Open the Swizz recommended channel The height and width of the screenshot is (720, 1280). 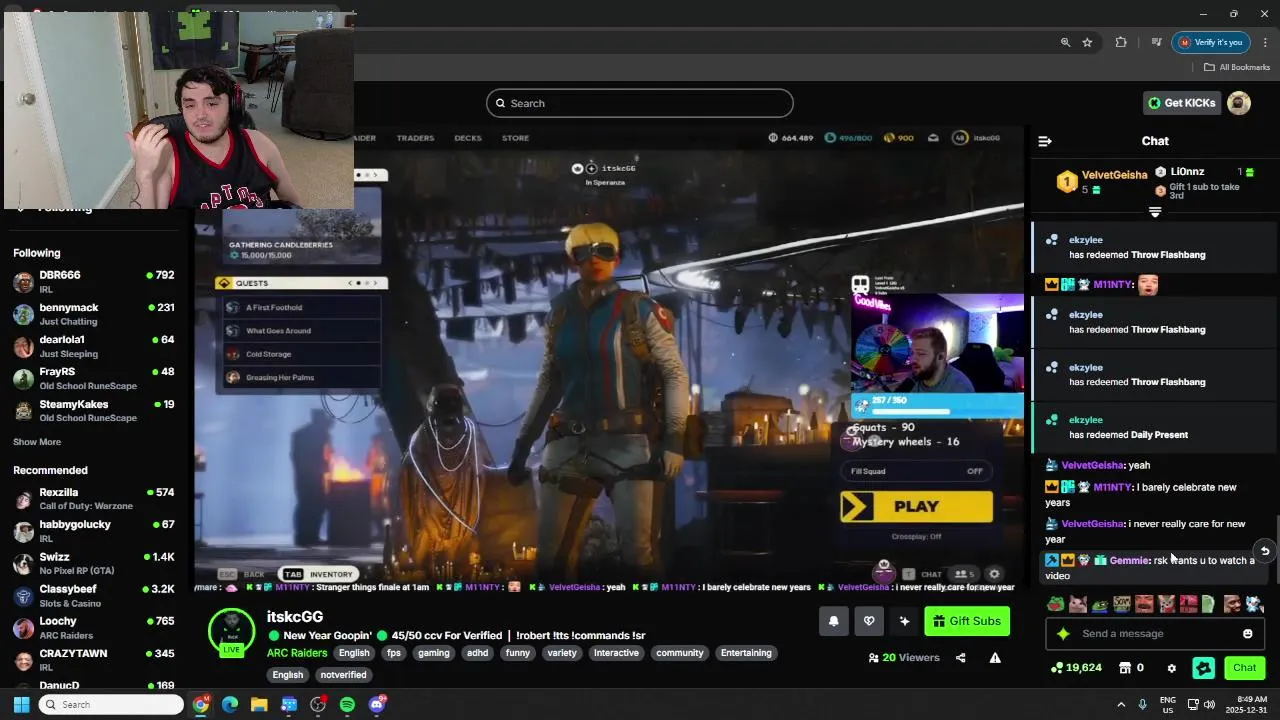coord(95,563)
